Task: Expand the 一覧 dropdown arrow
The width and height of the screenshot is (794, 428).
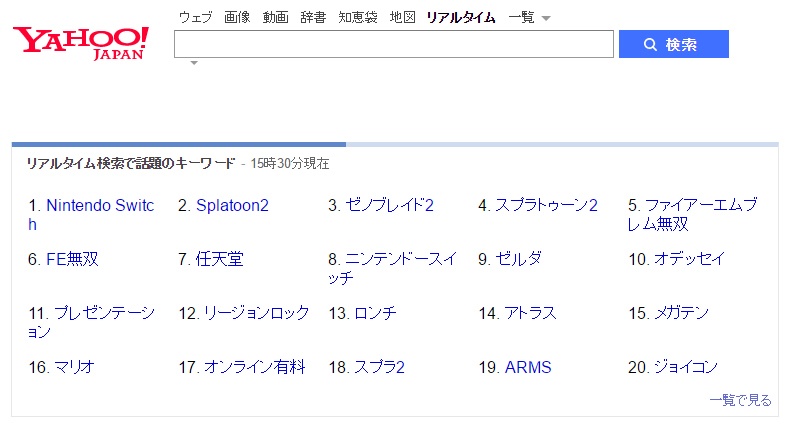Action: point(546,18)
